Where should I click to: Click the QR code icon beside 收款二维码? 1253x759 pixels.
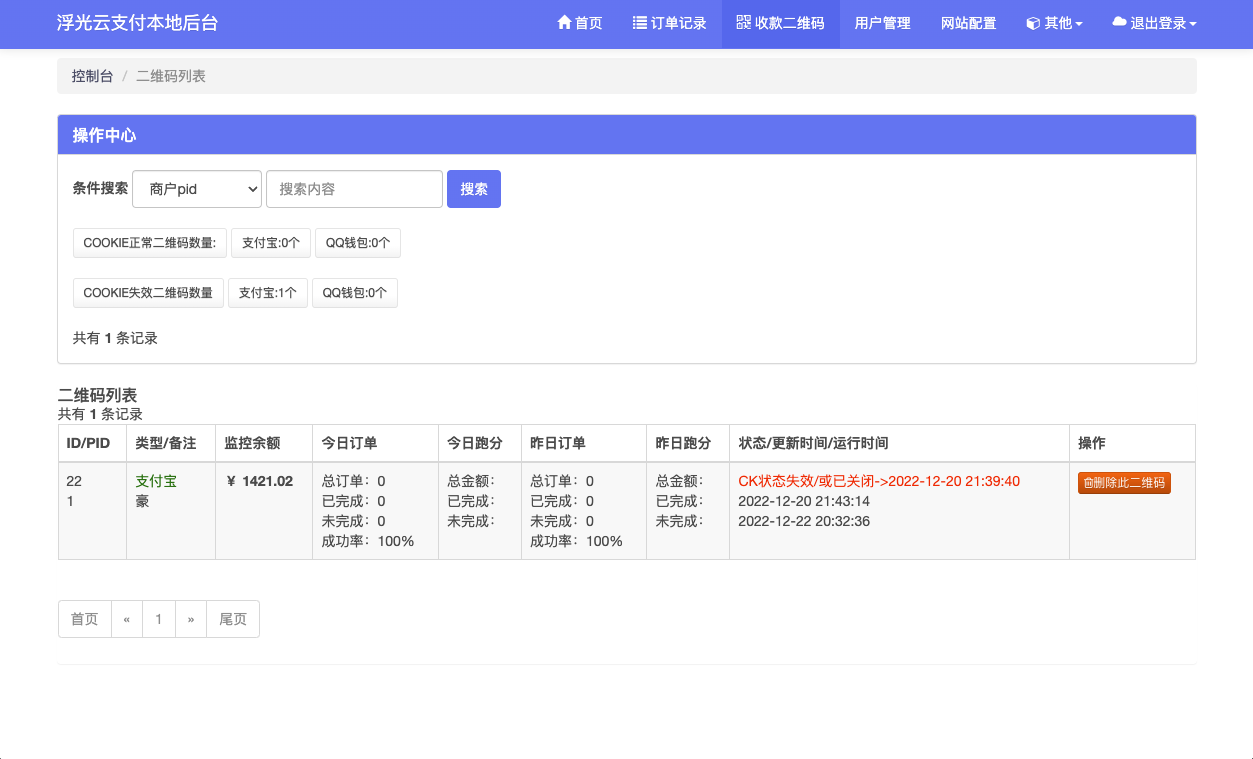click(x=742, y=23)
